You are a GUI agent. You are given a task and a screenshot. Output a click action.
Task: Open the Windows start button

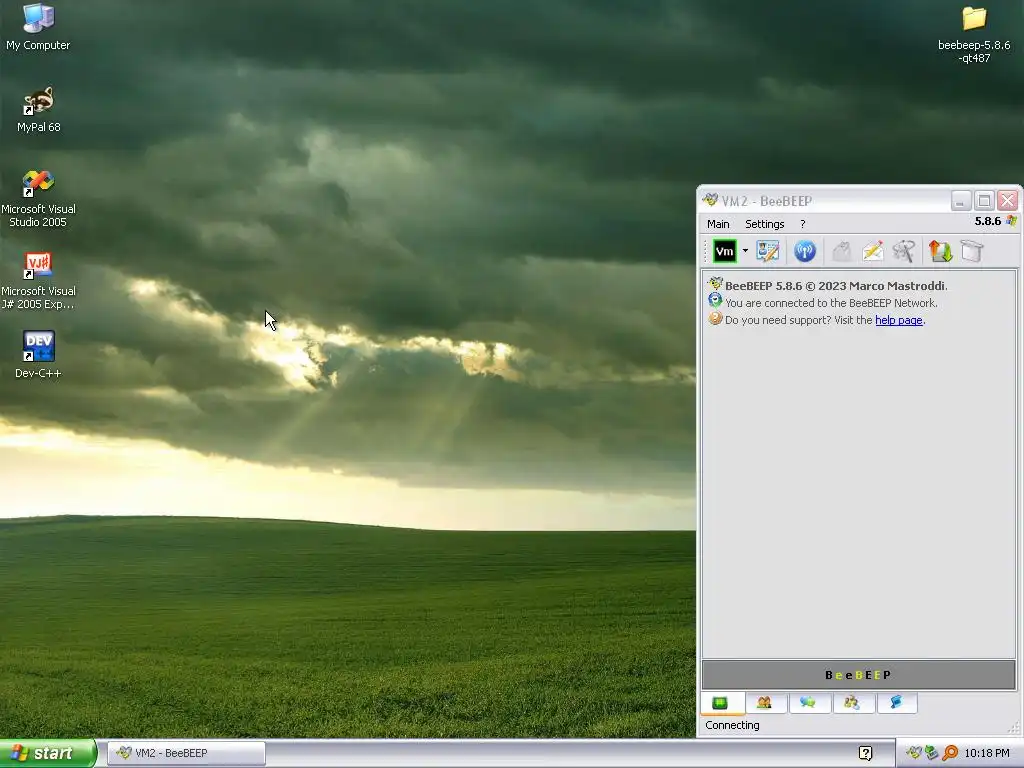(47, 753)
